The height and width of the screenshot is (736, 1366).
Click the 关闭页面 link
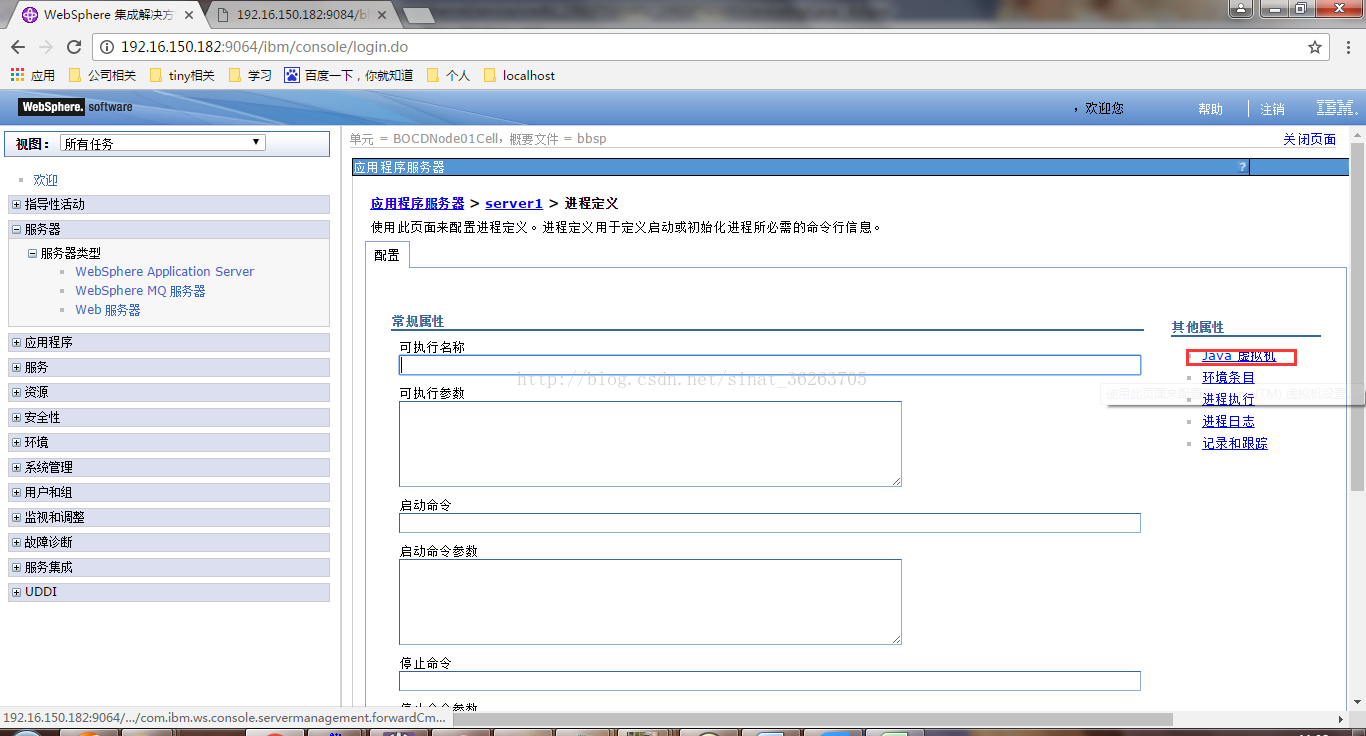click(1310, 139)
